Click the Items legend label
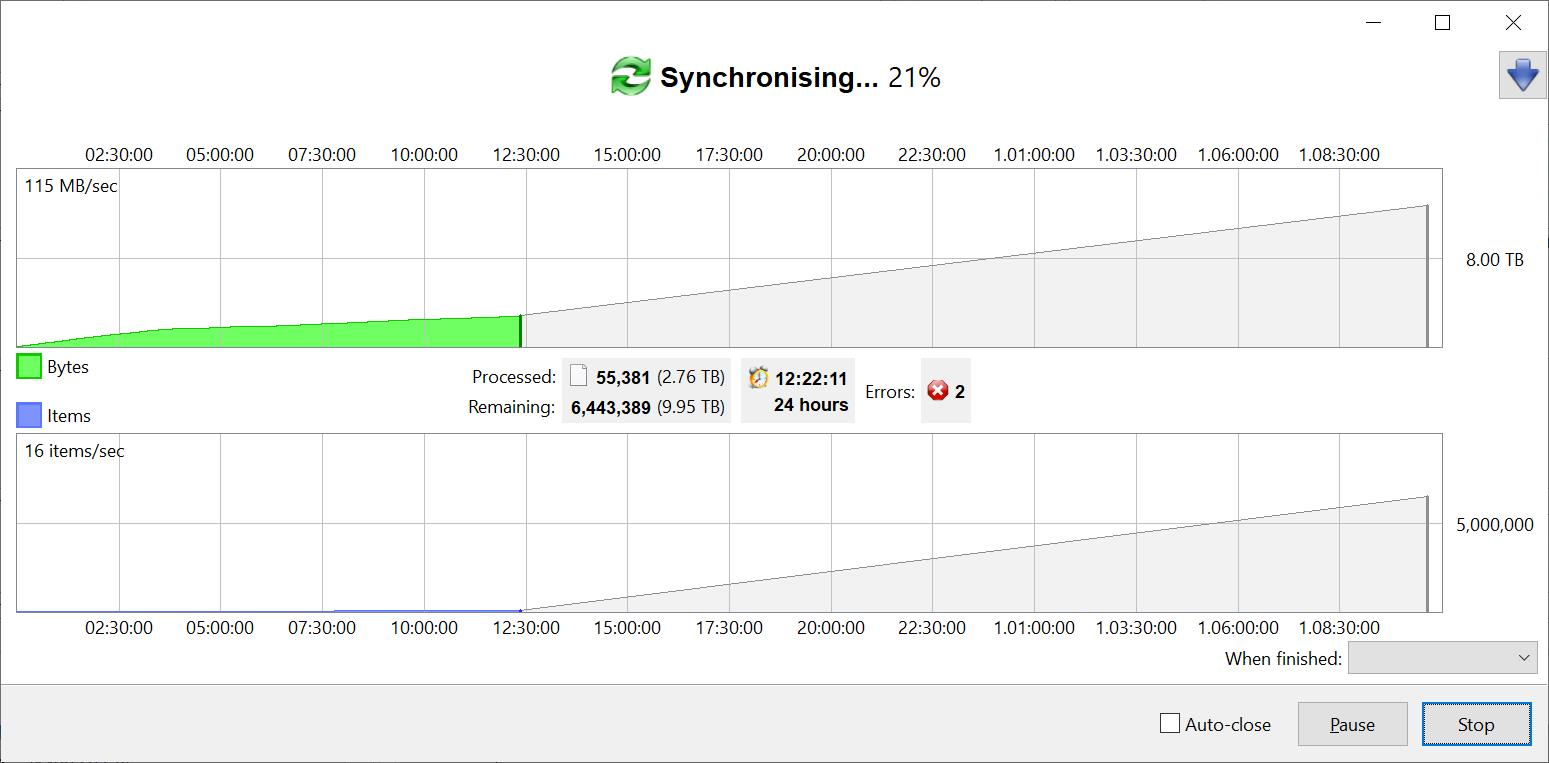 point(69,416)
